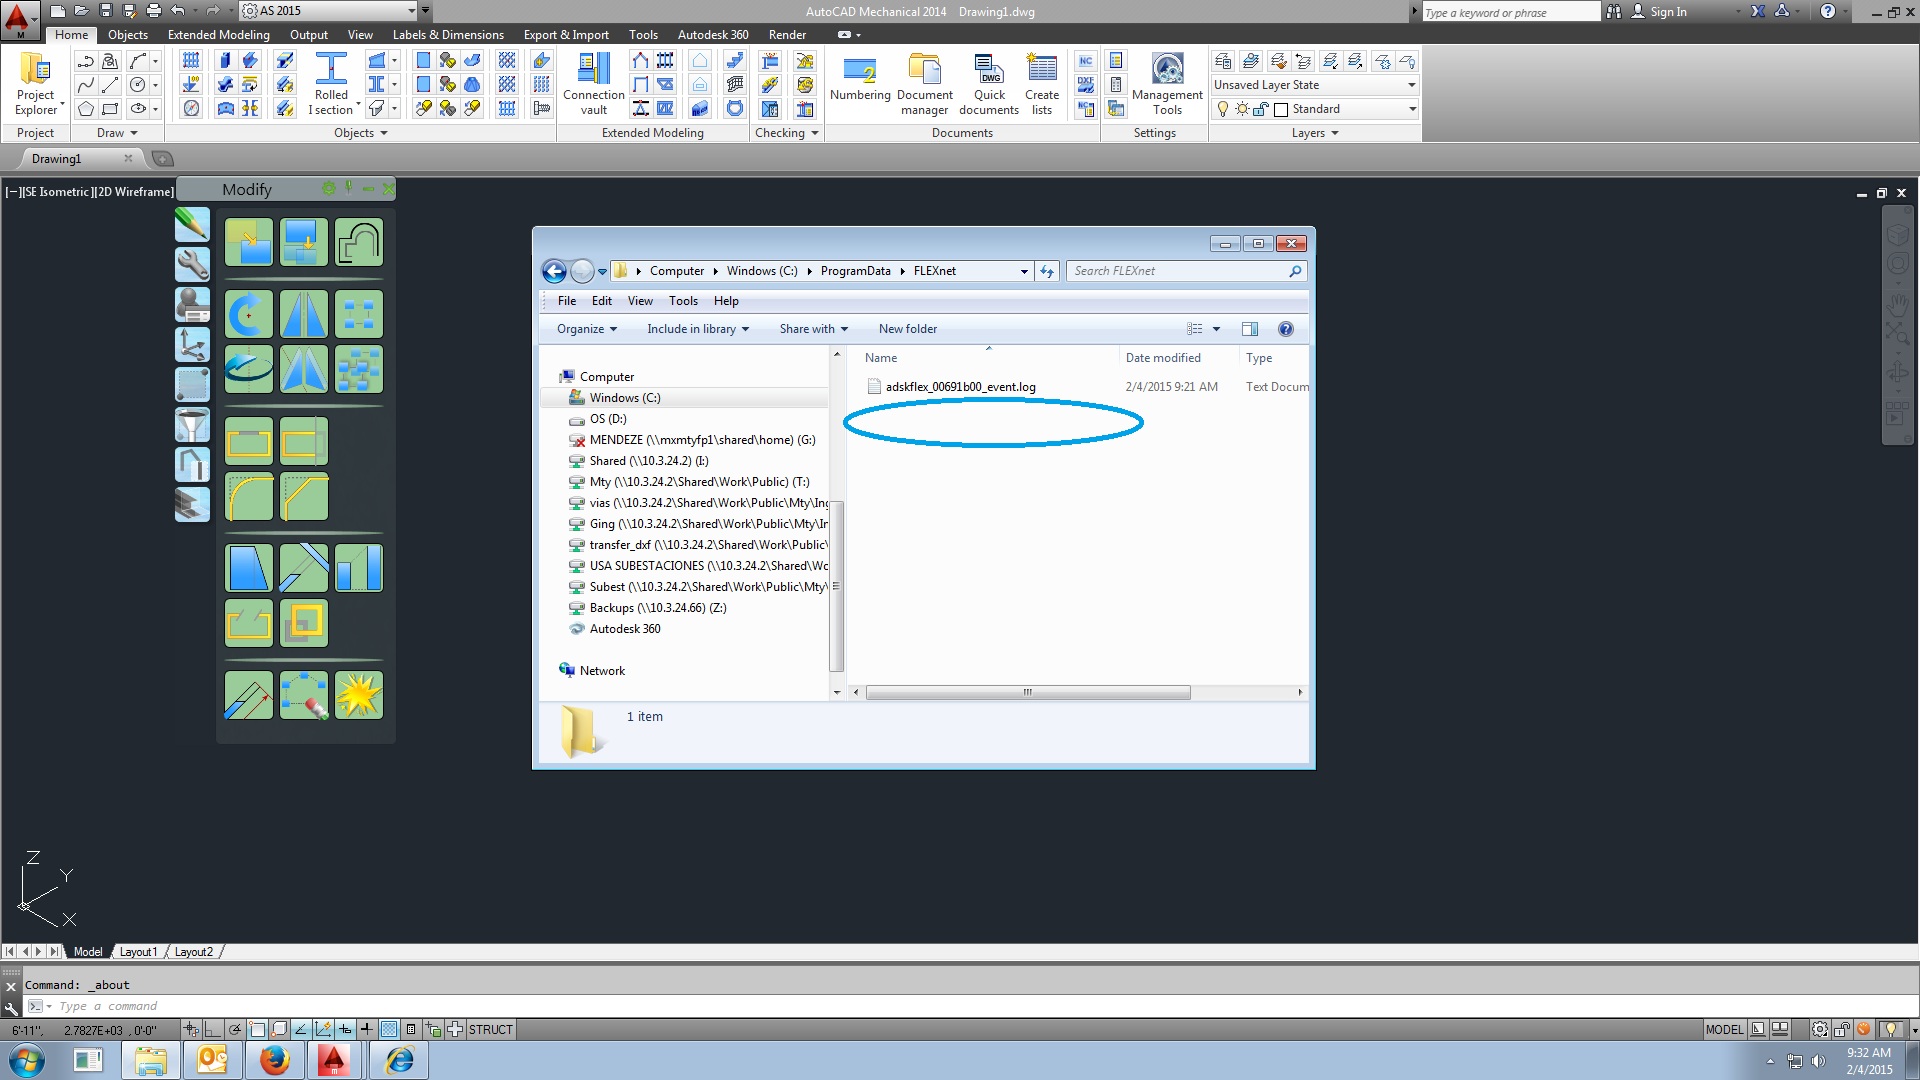
Task: Switch to the Export & Import tab
Action: (566, 35)
